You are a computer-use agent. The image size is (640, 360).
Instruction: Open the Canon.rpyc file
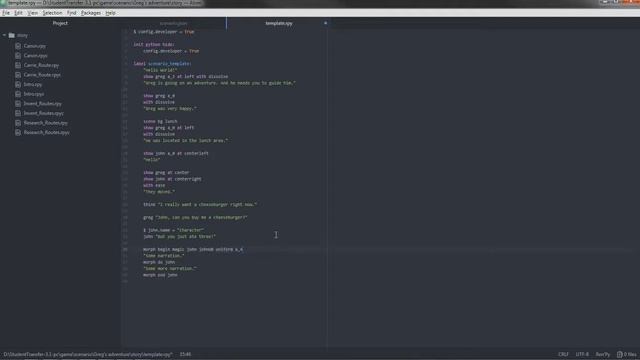pyautogui.click(x=36, y=56)
